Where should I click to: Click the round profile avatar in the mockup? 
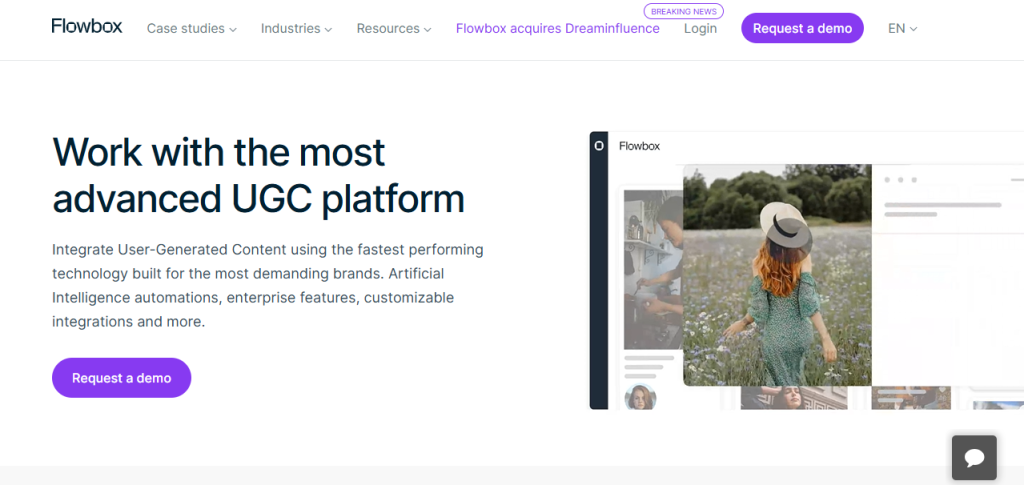click(x=640, y=397)
